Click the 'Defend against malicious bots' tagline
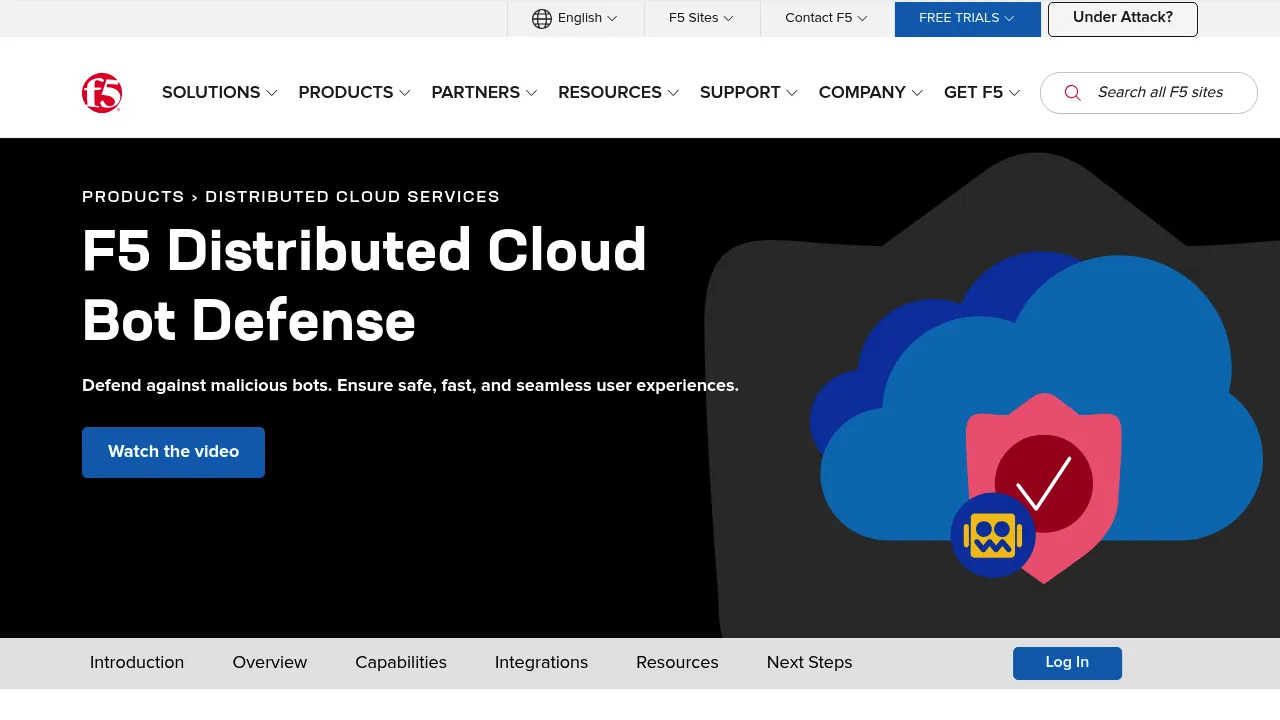Screen dimensions: 1280x720 pyautogui.click(x=410, y=385)
